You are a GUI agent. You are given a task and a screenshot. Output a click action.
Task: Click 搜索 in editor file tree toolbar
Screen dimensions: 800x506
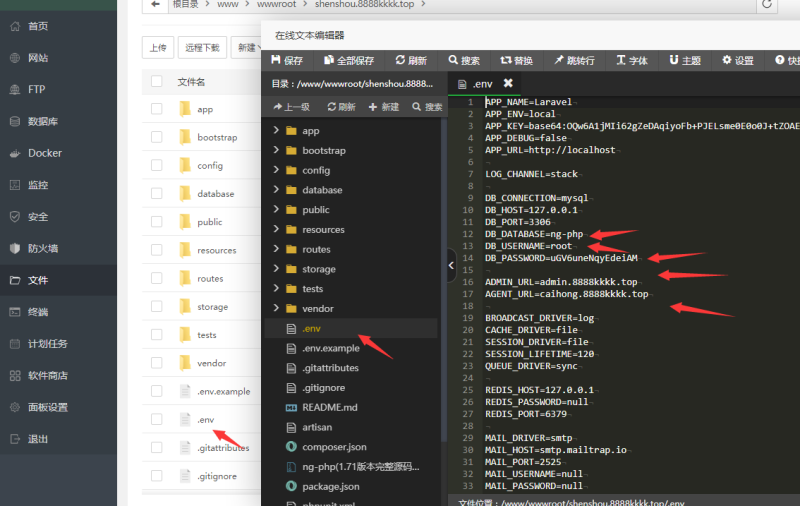click(x=427, y=107)
